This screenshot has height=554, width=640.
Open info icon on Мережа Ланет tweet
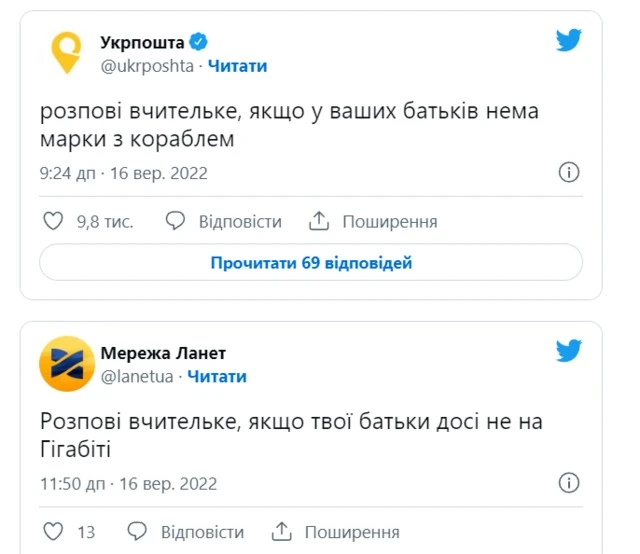(568, 483)
